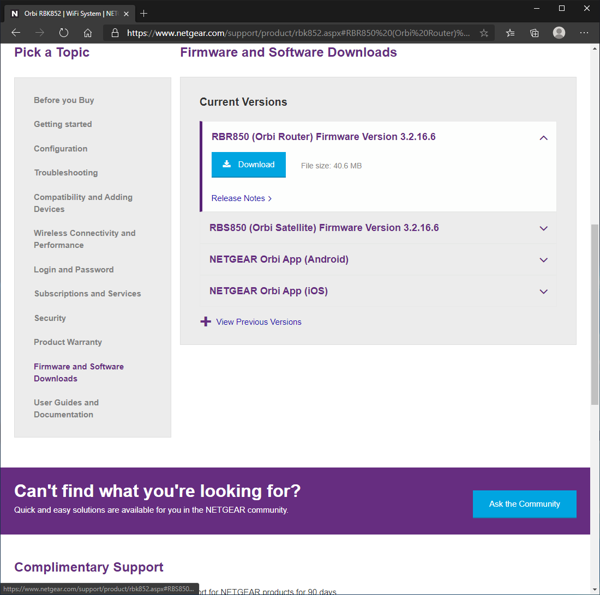Screen dimensions: 600x595
Task: Open Before you Buy topic
Action: point(64,100)
